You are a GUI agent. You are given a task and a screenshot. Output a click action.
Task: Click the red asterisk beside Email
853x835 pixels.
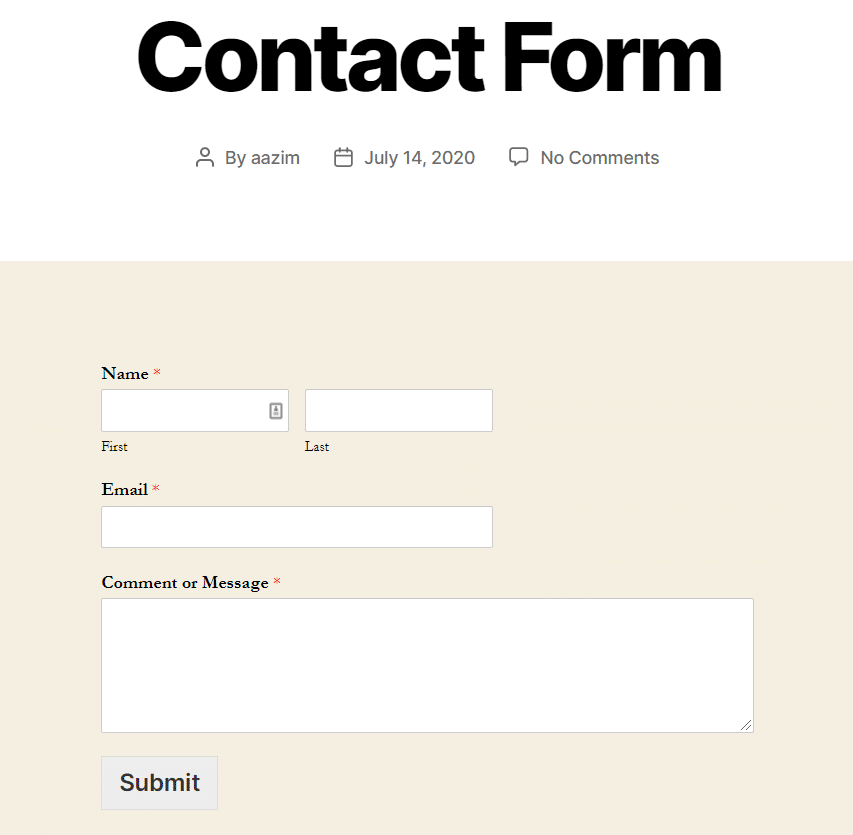click(x=156, y=487)
